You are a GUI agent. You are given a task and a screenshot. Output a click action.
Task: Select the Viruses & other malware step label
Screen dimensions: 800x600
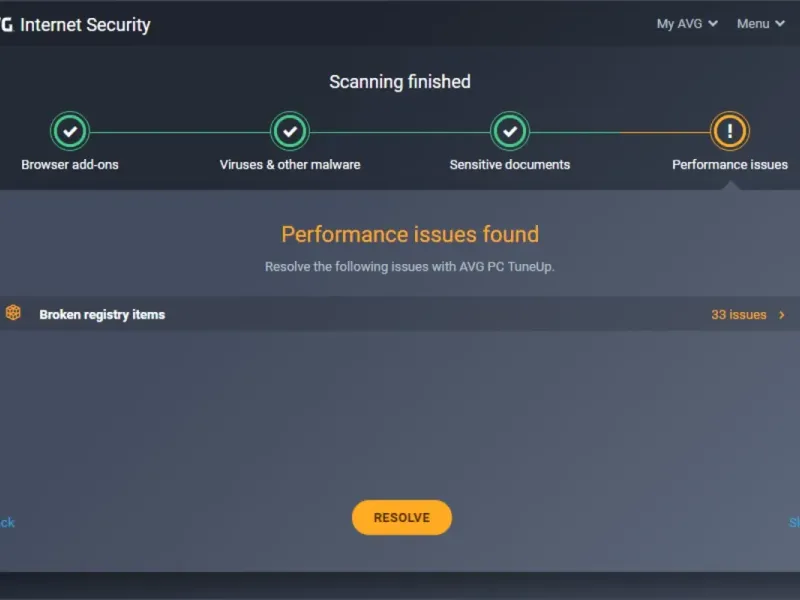(x=290, y=164)
